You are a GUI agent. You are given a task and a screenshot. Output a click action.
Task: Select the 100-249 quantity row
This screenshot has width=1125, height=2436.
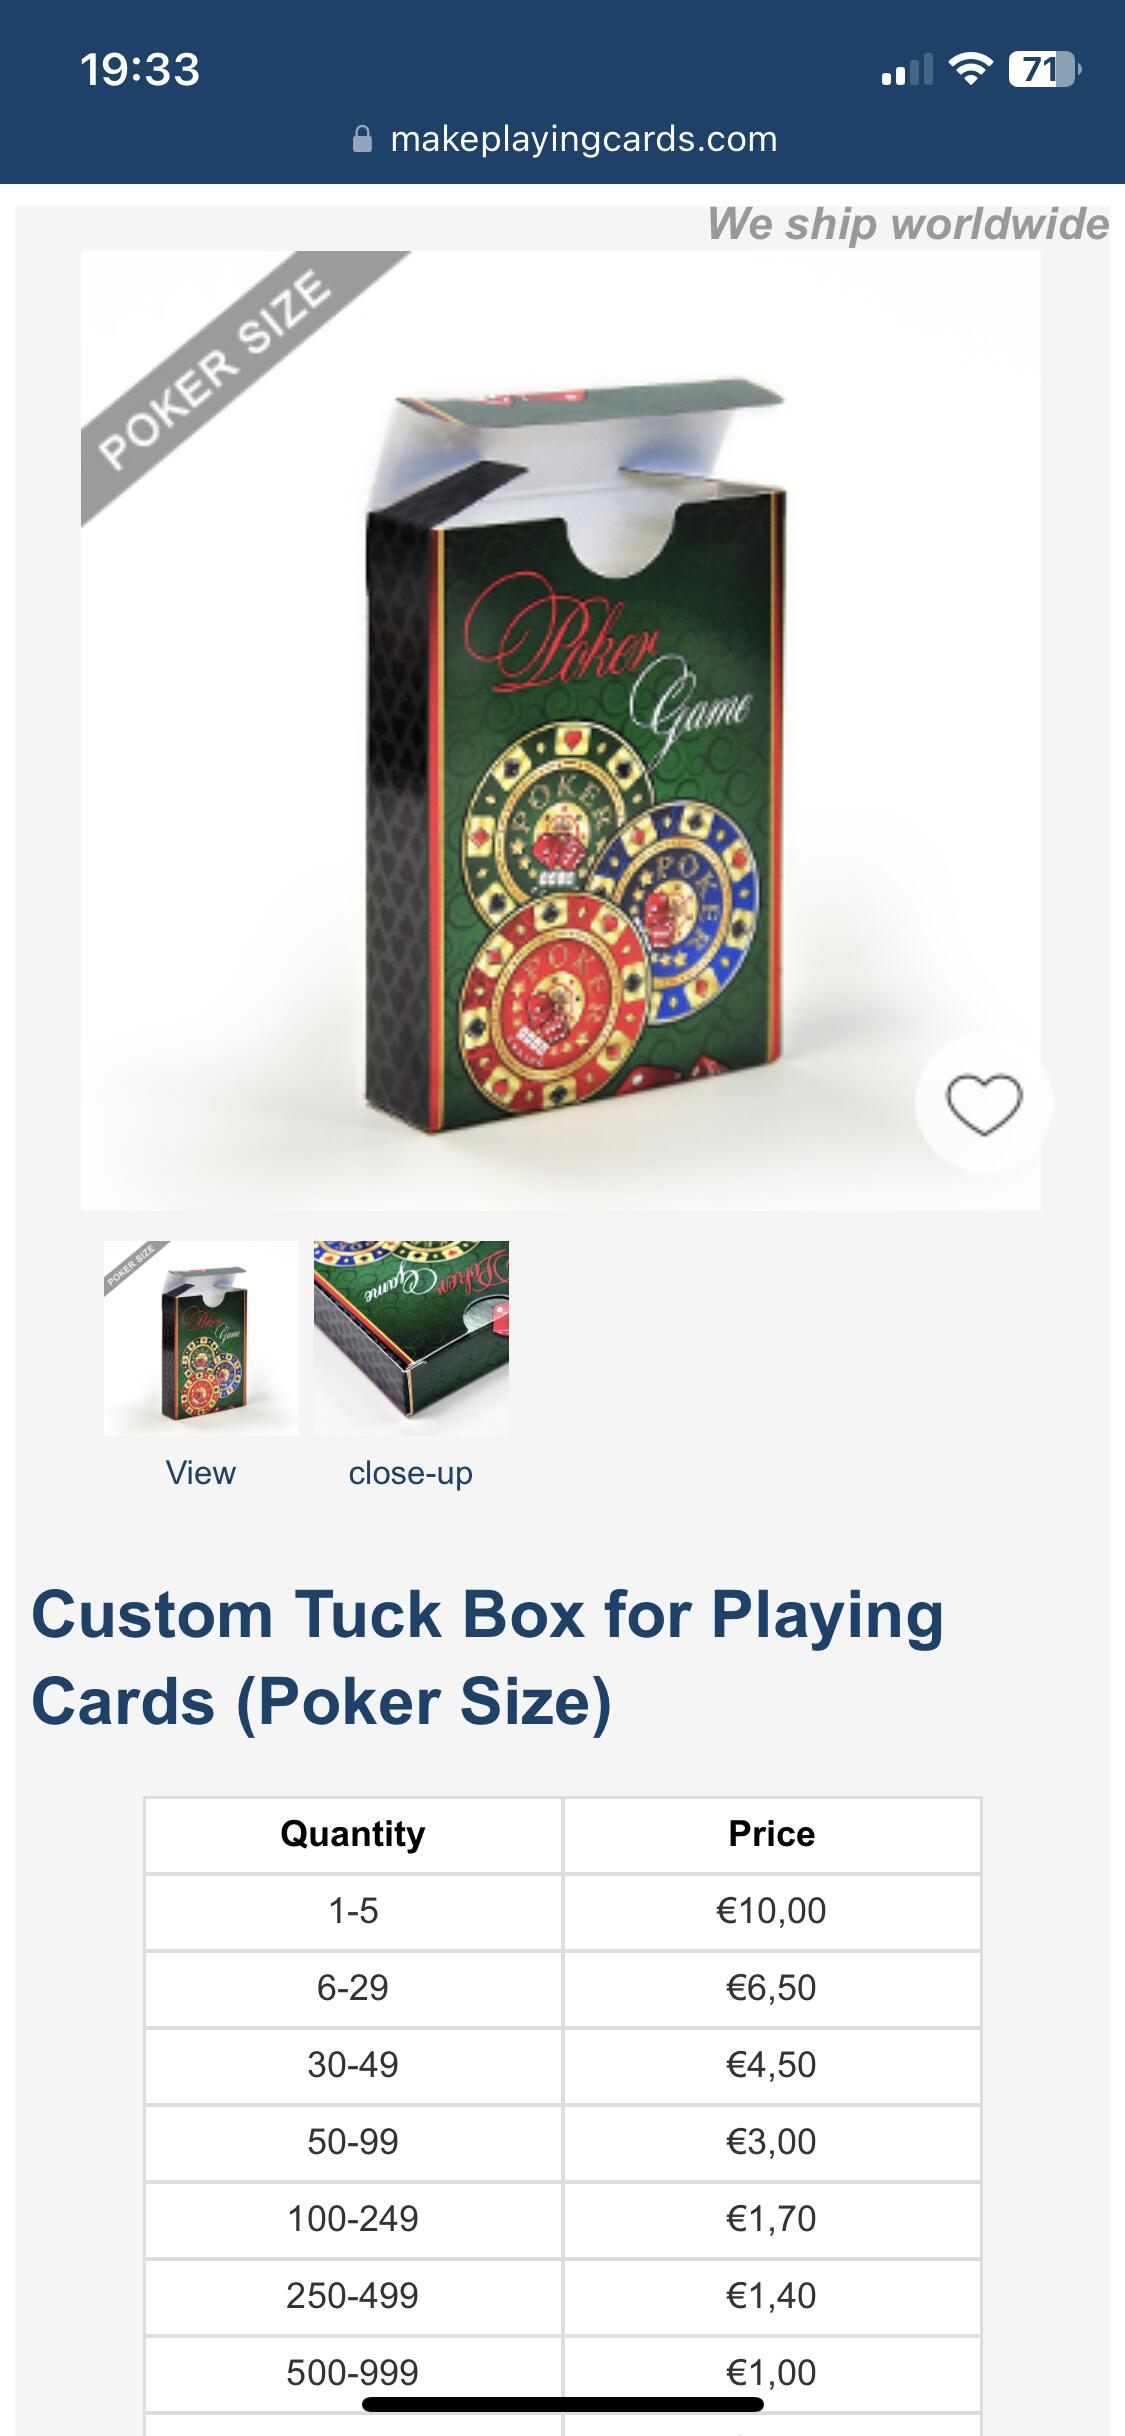point(563,2219)
